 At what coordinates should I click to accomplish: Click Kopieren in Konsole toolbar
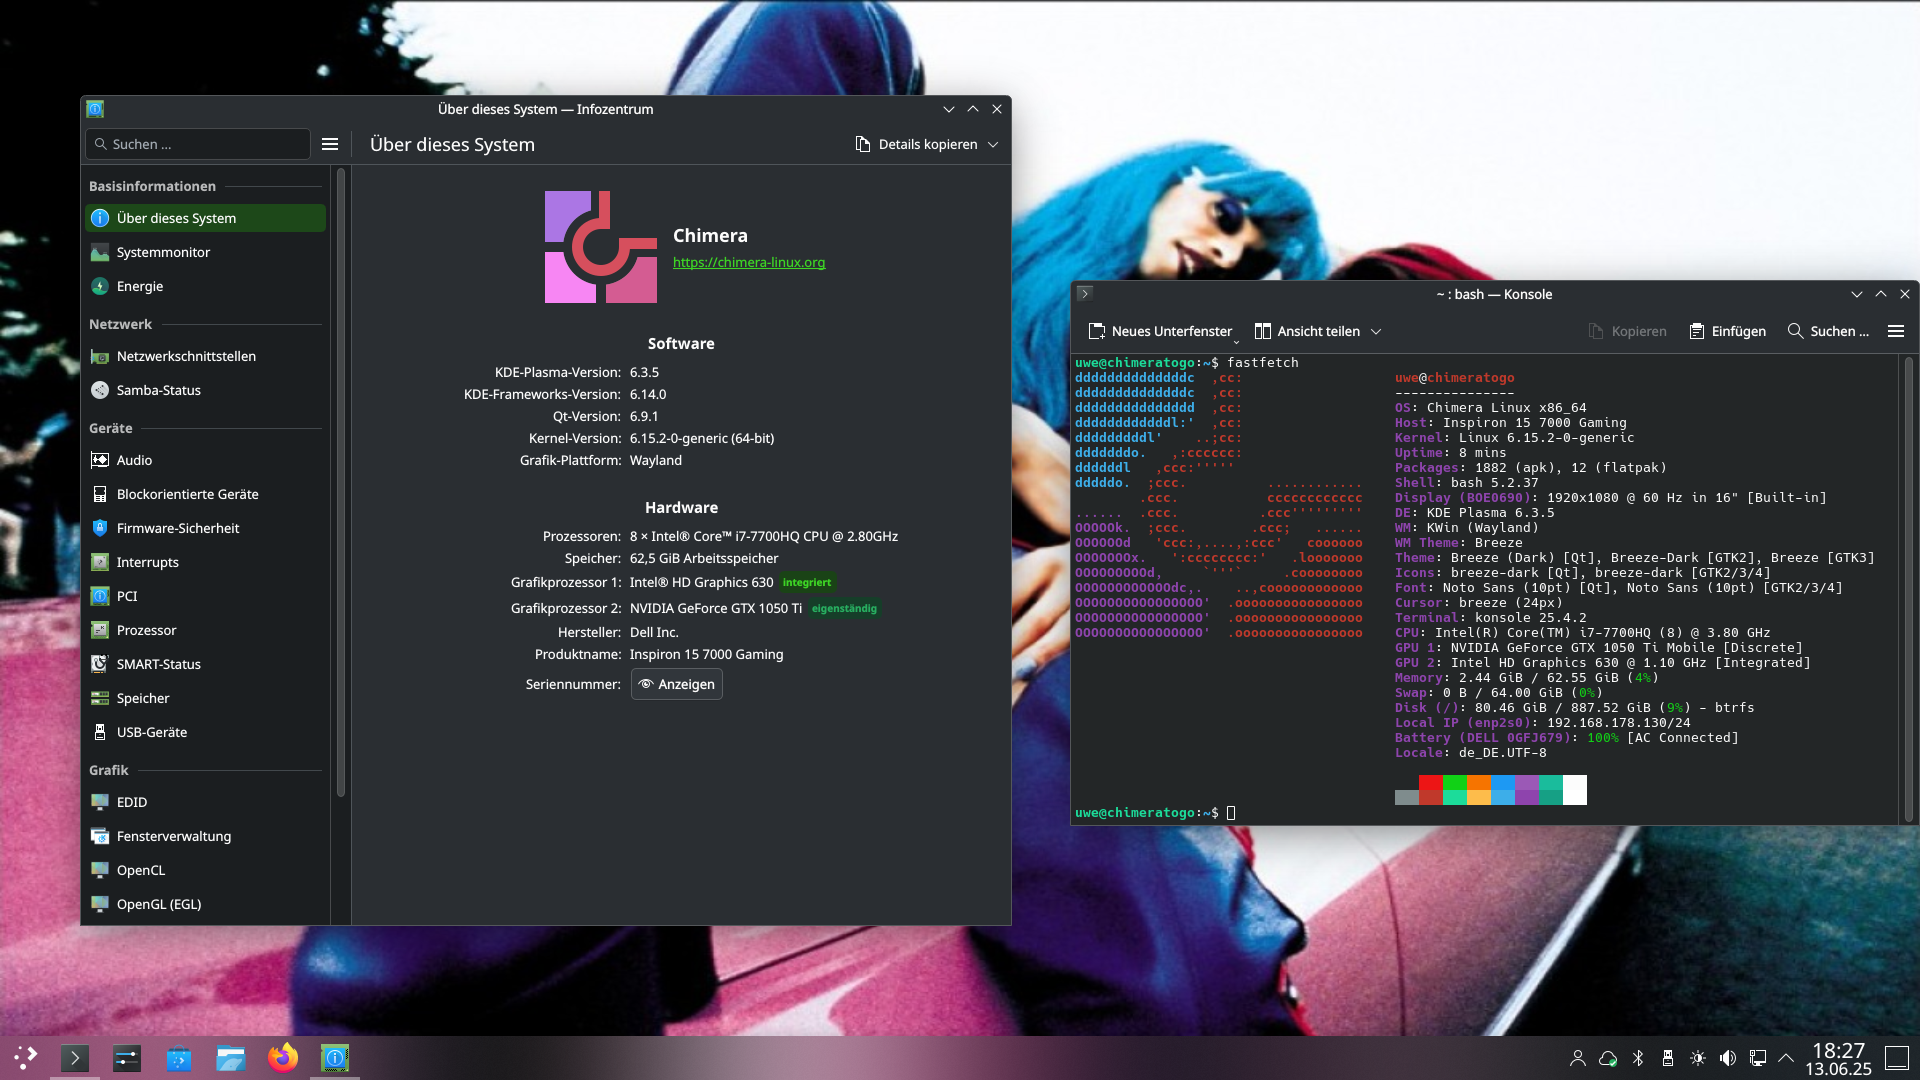tap(1627, 331)
